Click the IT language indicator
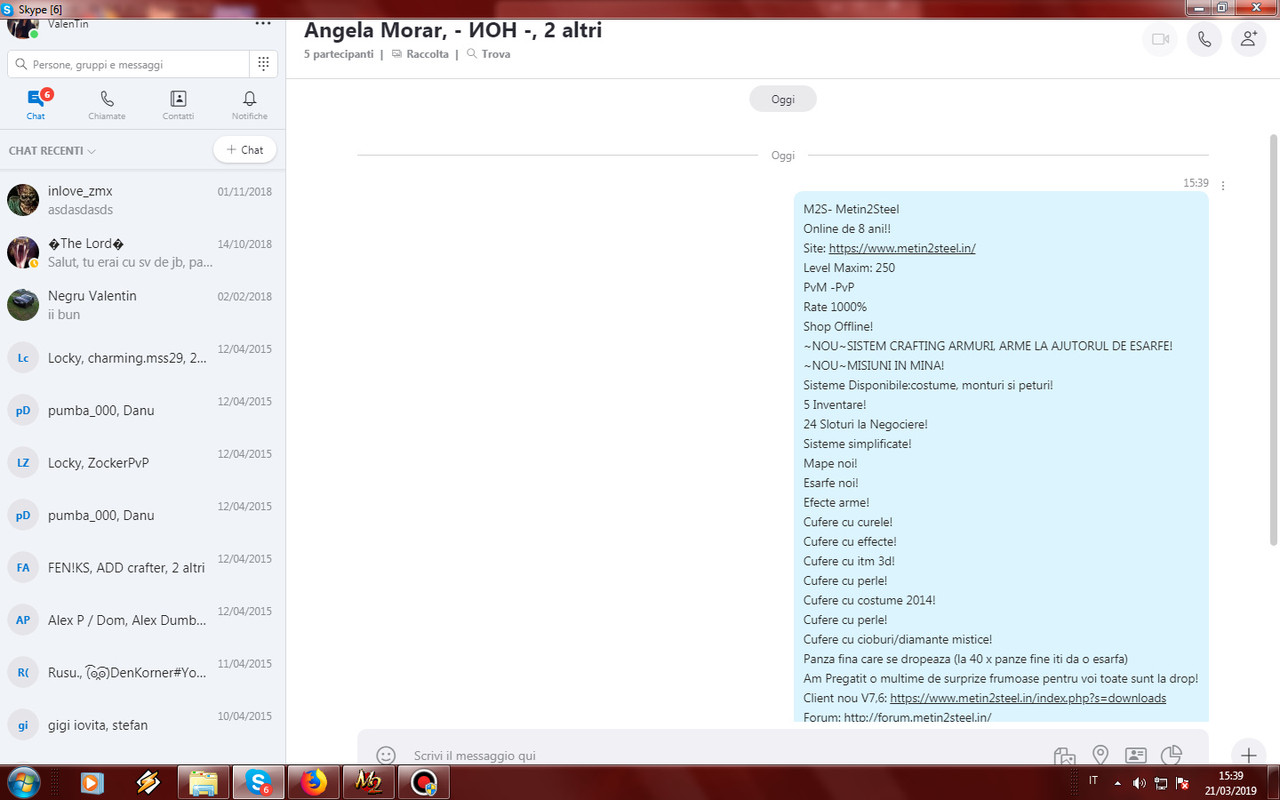Viewport: 1280px width, 800px height. click(1093, 780)
